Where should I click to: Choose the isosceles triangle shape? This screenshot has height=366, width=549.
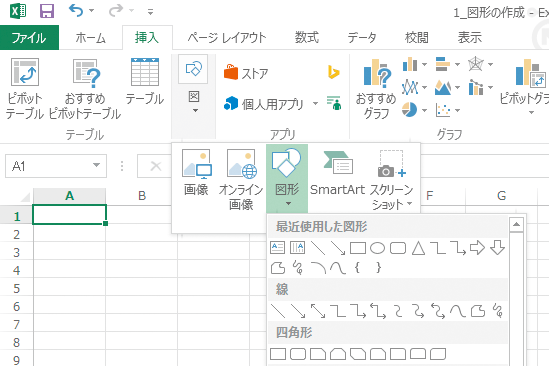pos(418,248)
